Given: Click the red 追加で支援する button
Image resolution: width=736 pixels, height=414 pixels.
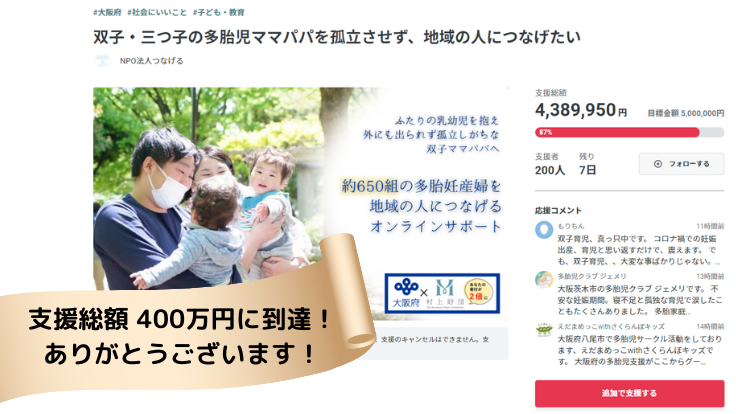Looking at the screenshot, I should (x=629, y=393).
